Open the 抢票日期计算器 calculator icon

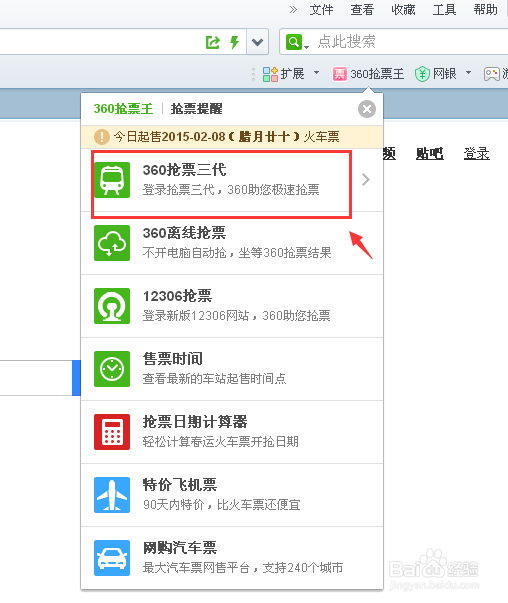(x=112, y=432)
